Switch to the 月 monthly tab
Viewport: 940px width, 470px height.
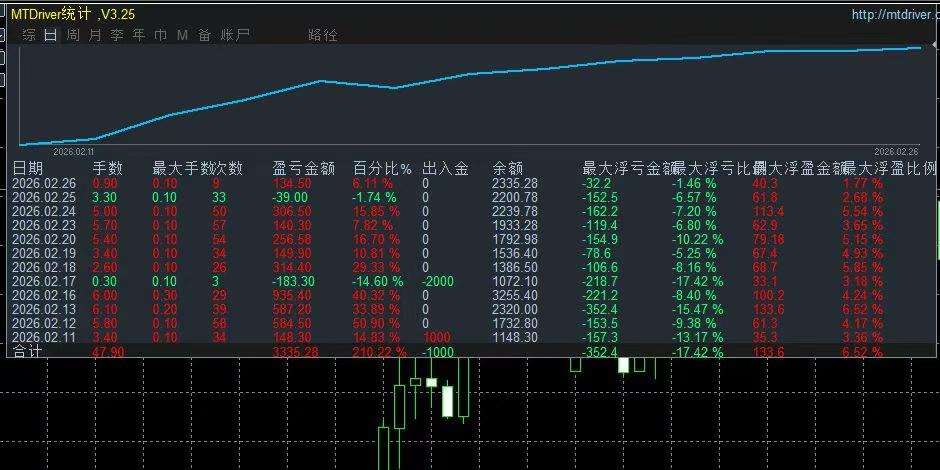[95, 35]
